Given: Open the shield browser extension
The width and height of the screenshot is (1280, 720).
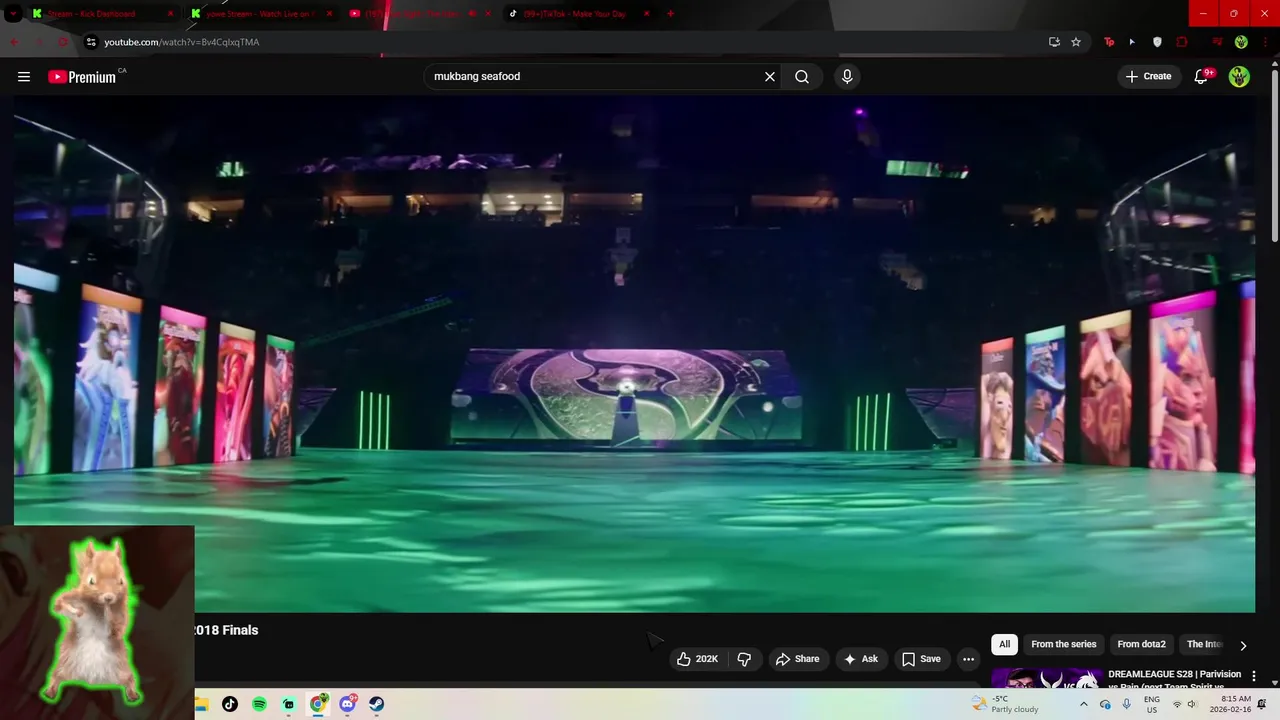Looking at the screenshot, I should point(1157,42).
